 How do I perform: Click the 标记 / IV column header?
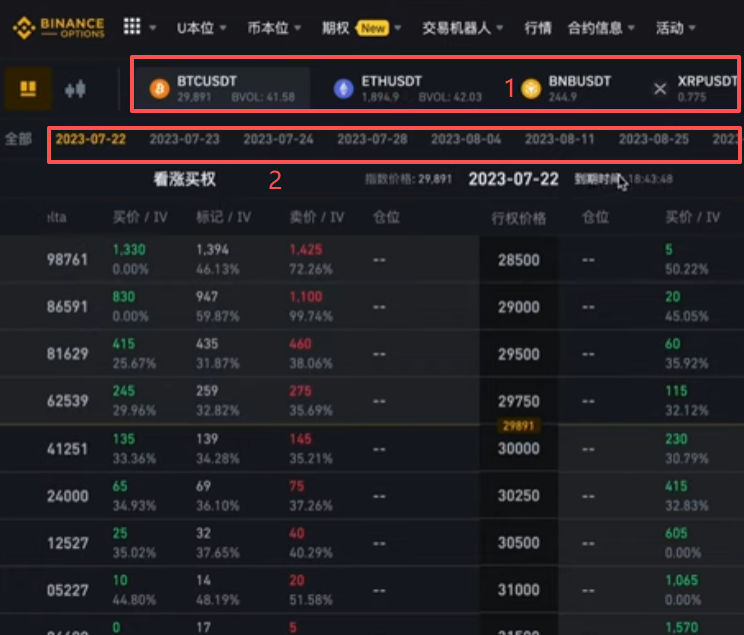[x=223, y=217]
